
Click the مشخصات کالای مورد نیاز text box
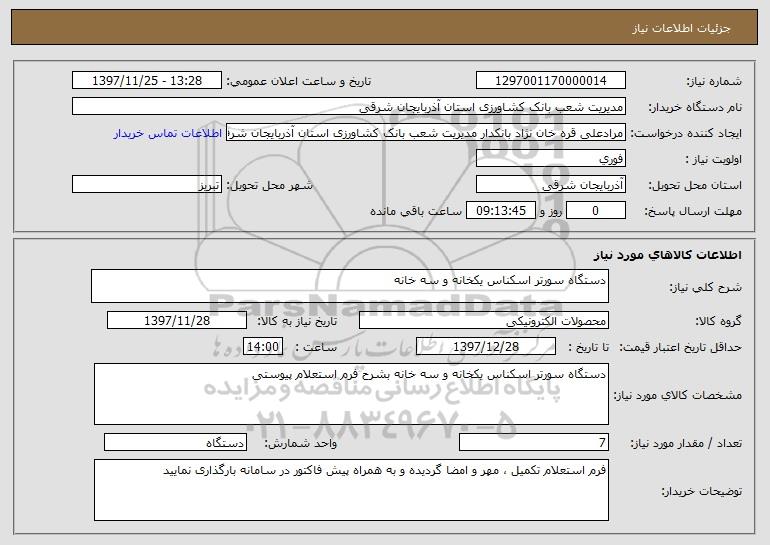tap(351, 394)
